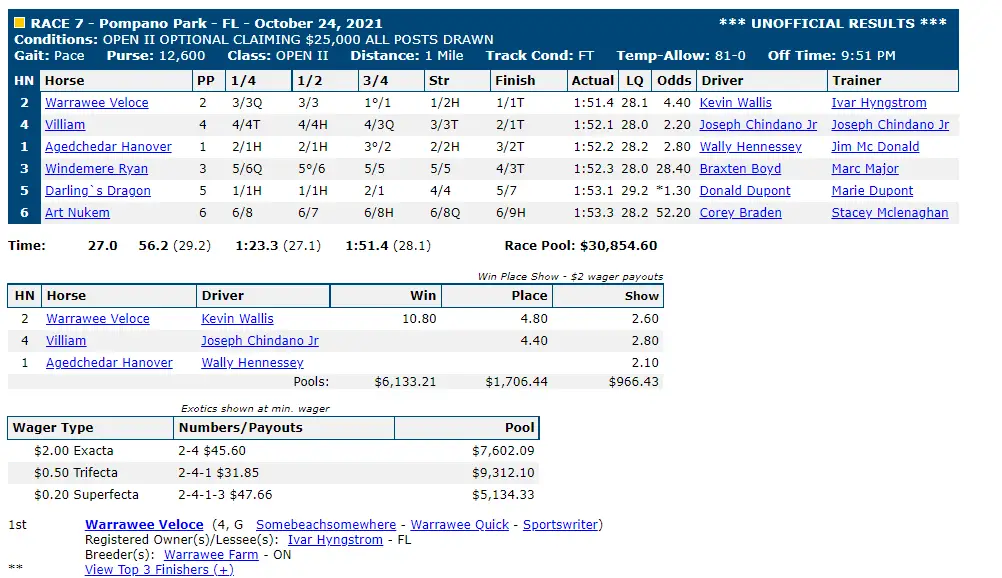Open driver Donald Dupont link
The height and width of the screenshot is (578, 1002).
coord(745,191)
